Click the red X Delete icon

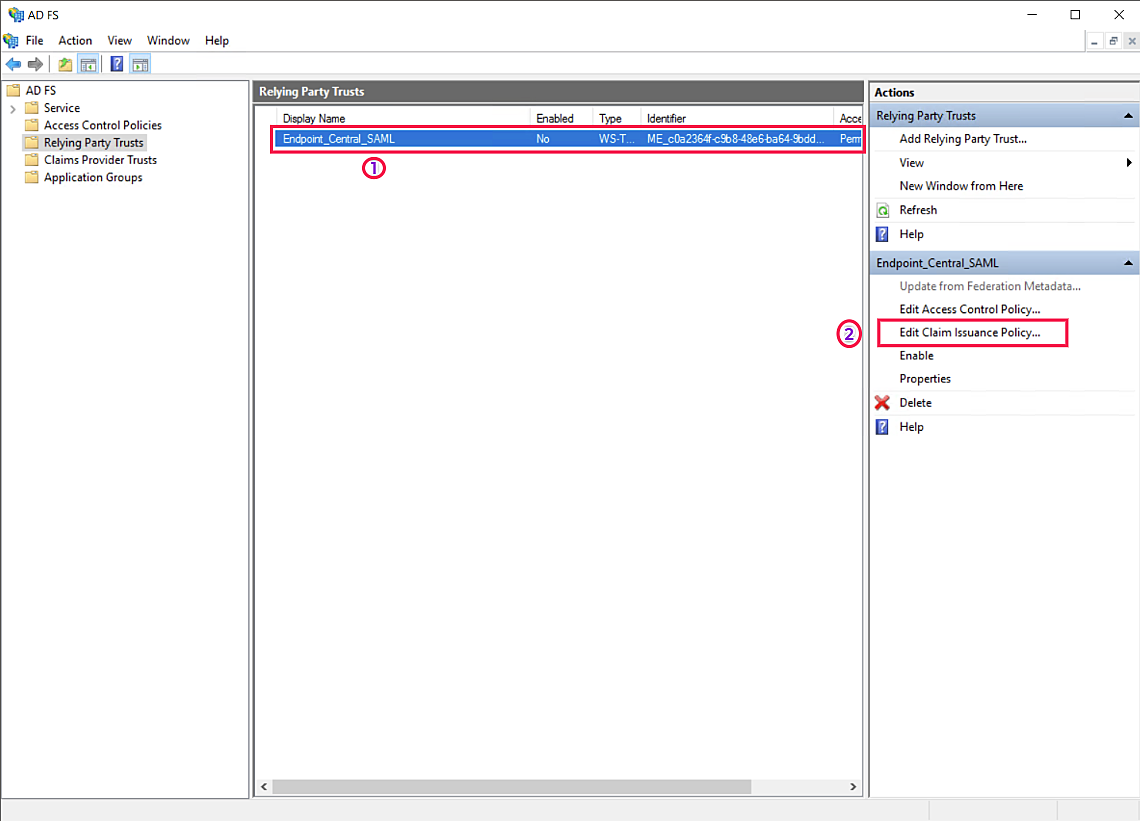click(x=882, y=403)
